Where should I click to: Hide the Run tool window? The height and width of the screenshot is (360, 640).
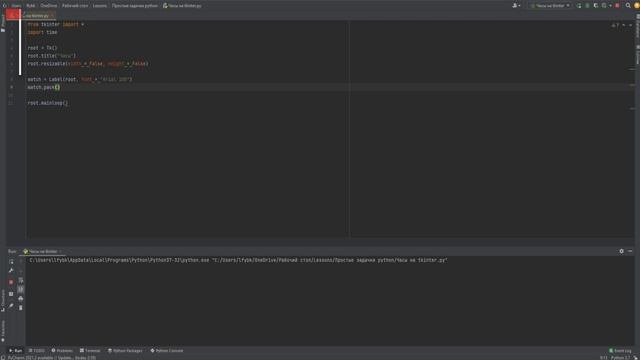[630, 251]
